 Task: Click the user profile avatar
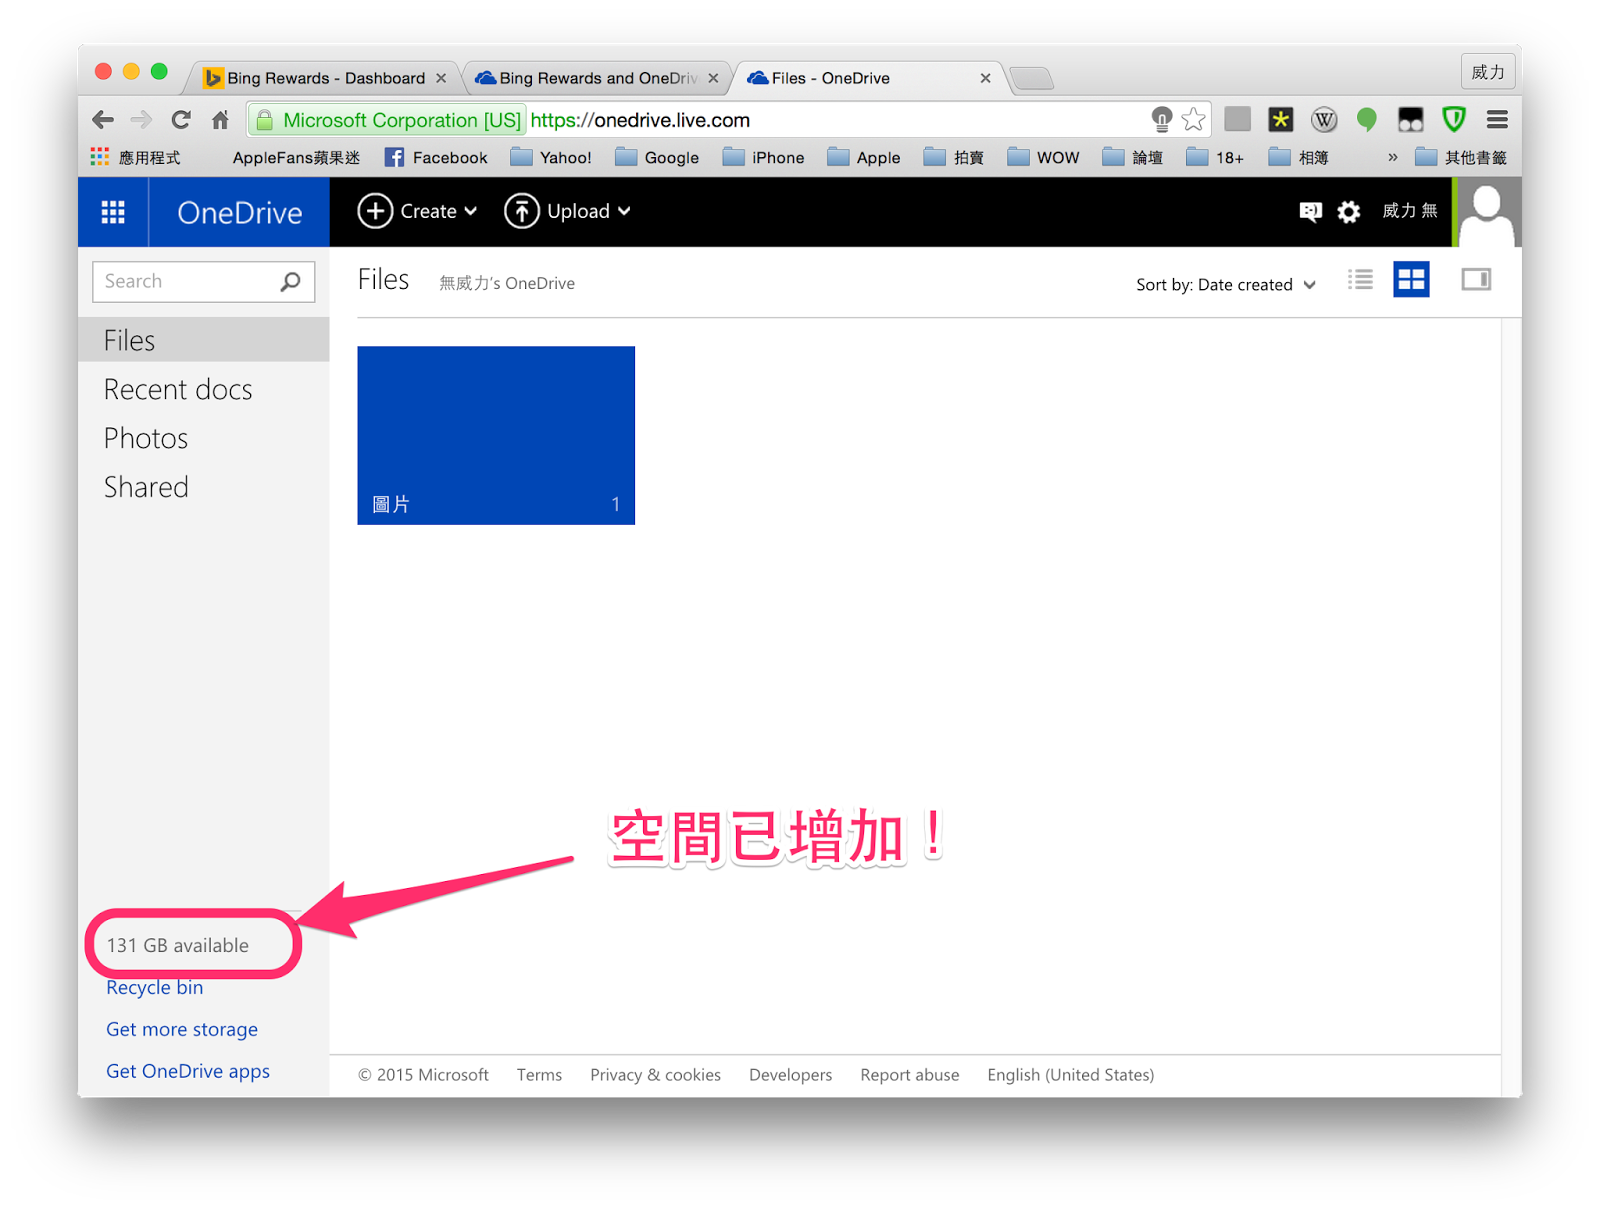tap(1488, 212)
